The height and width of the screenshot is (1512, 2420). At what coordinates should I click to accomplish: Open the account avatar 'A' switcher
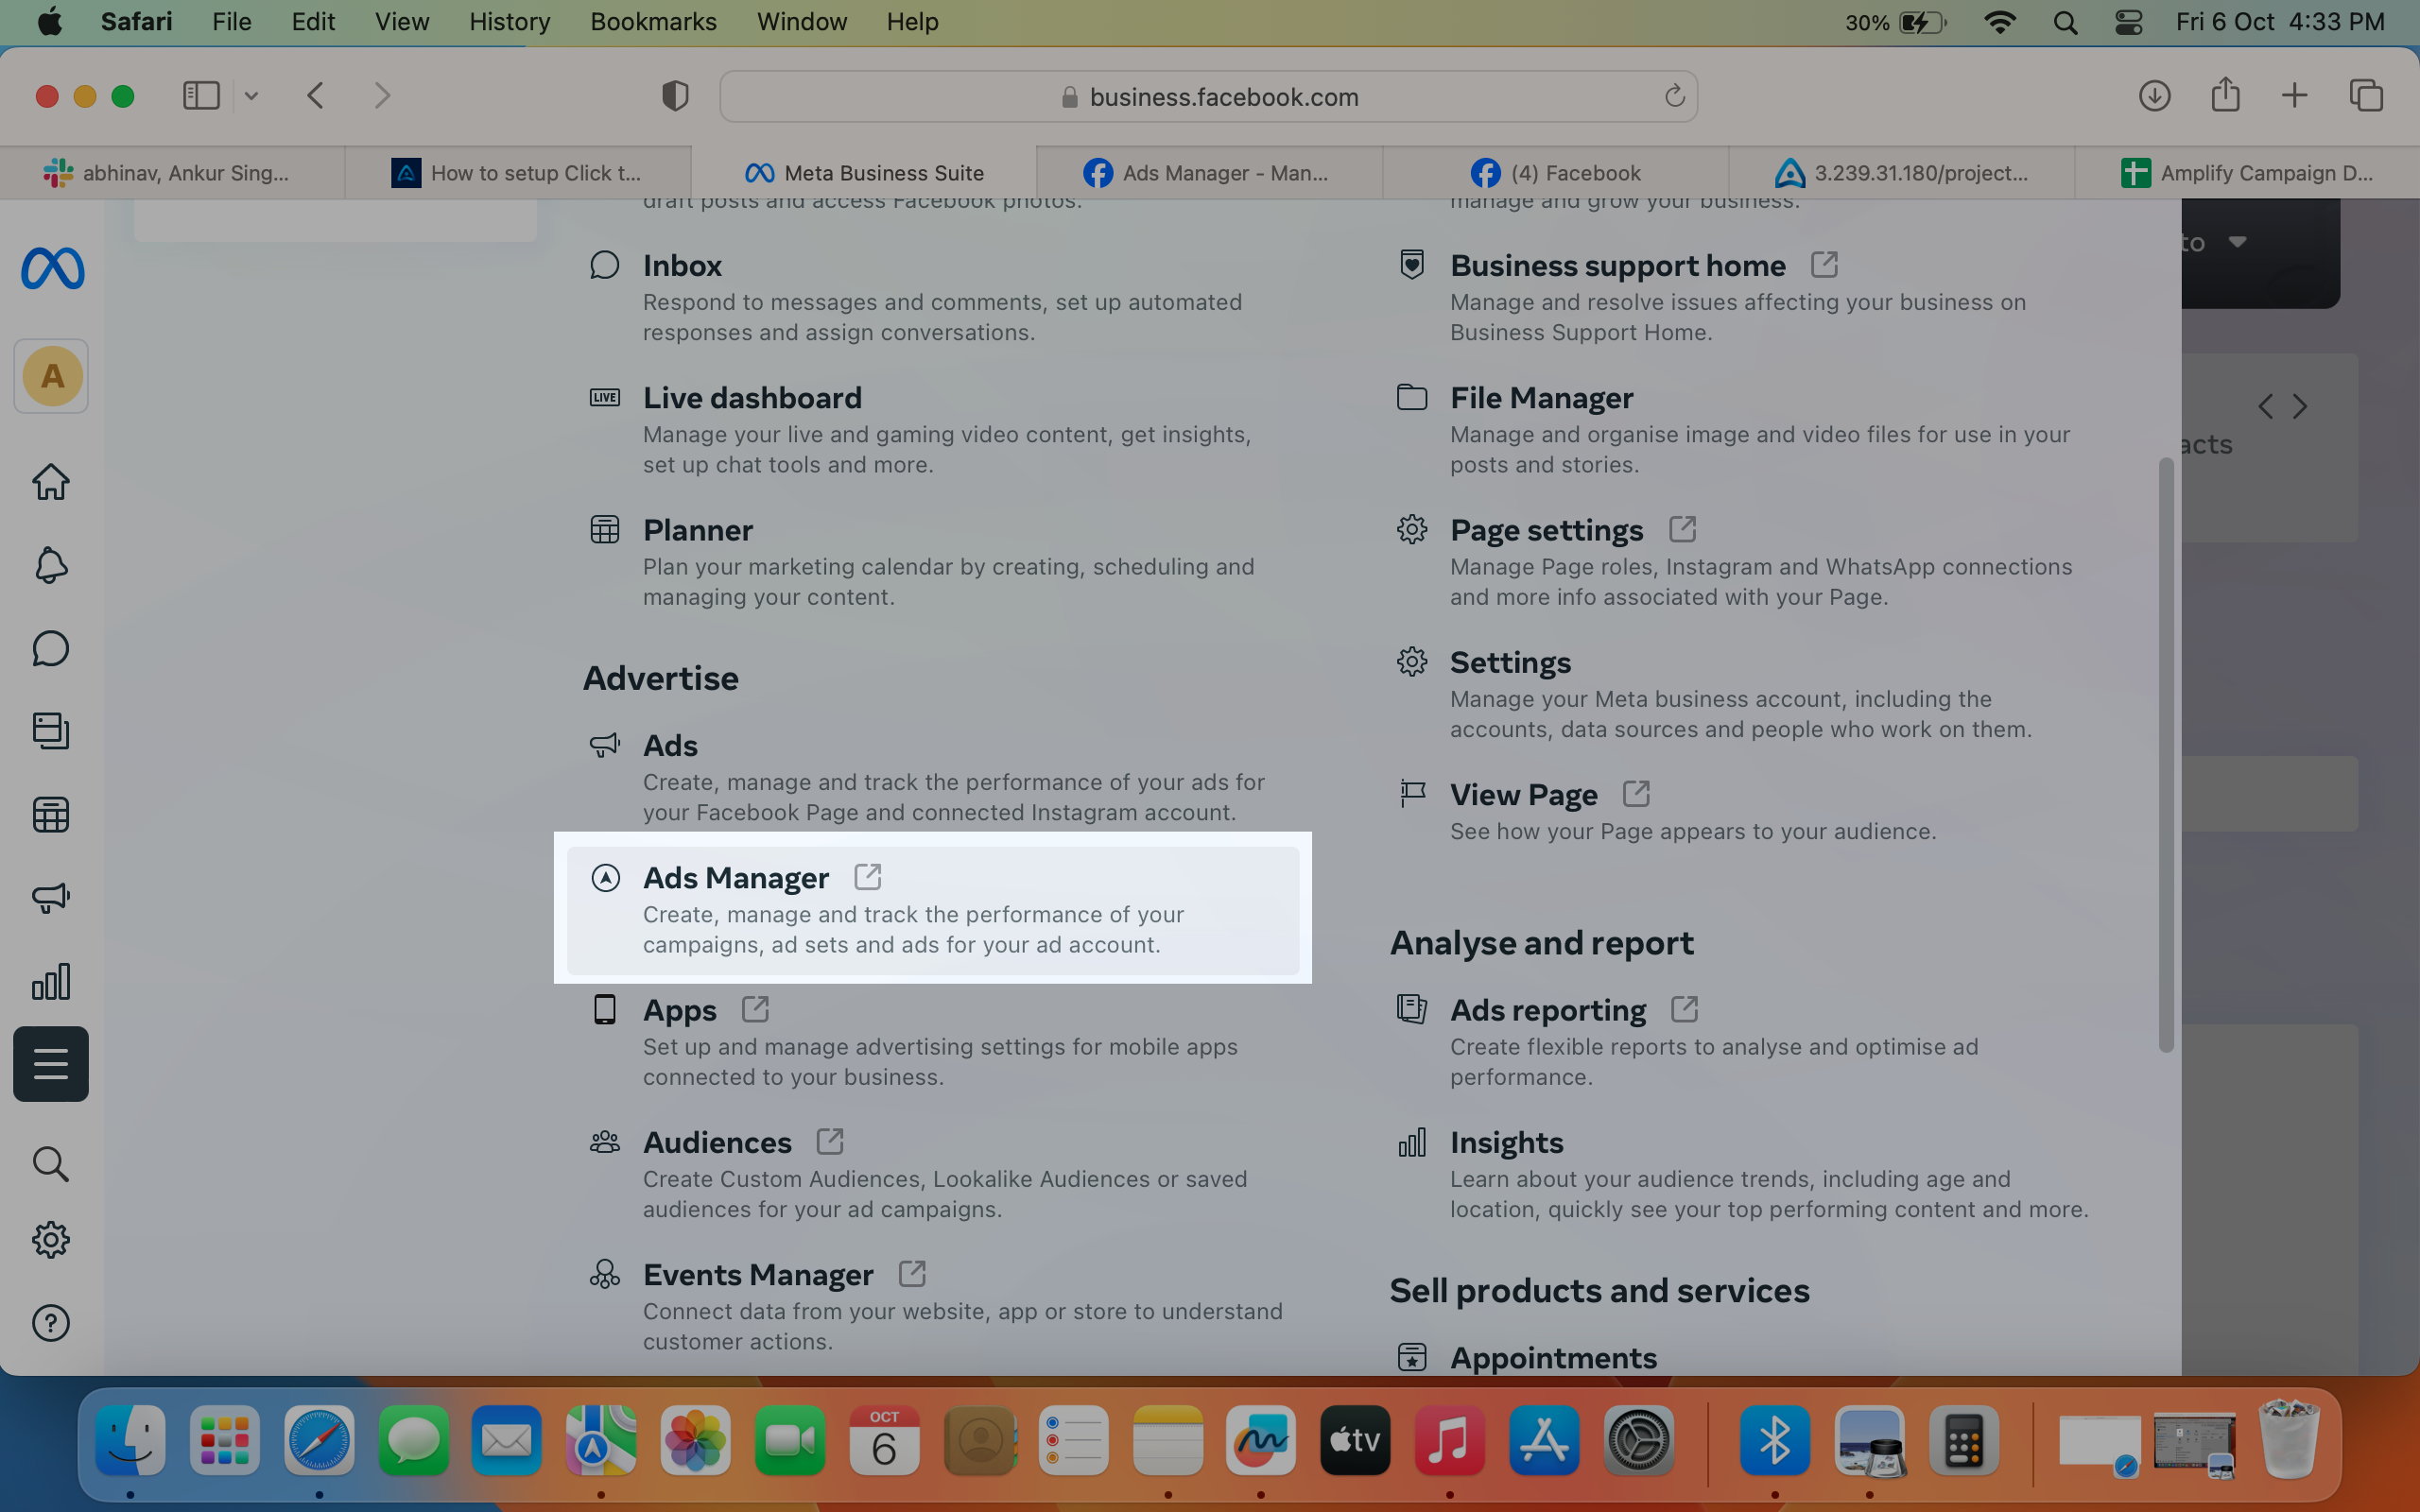point(52,376)
